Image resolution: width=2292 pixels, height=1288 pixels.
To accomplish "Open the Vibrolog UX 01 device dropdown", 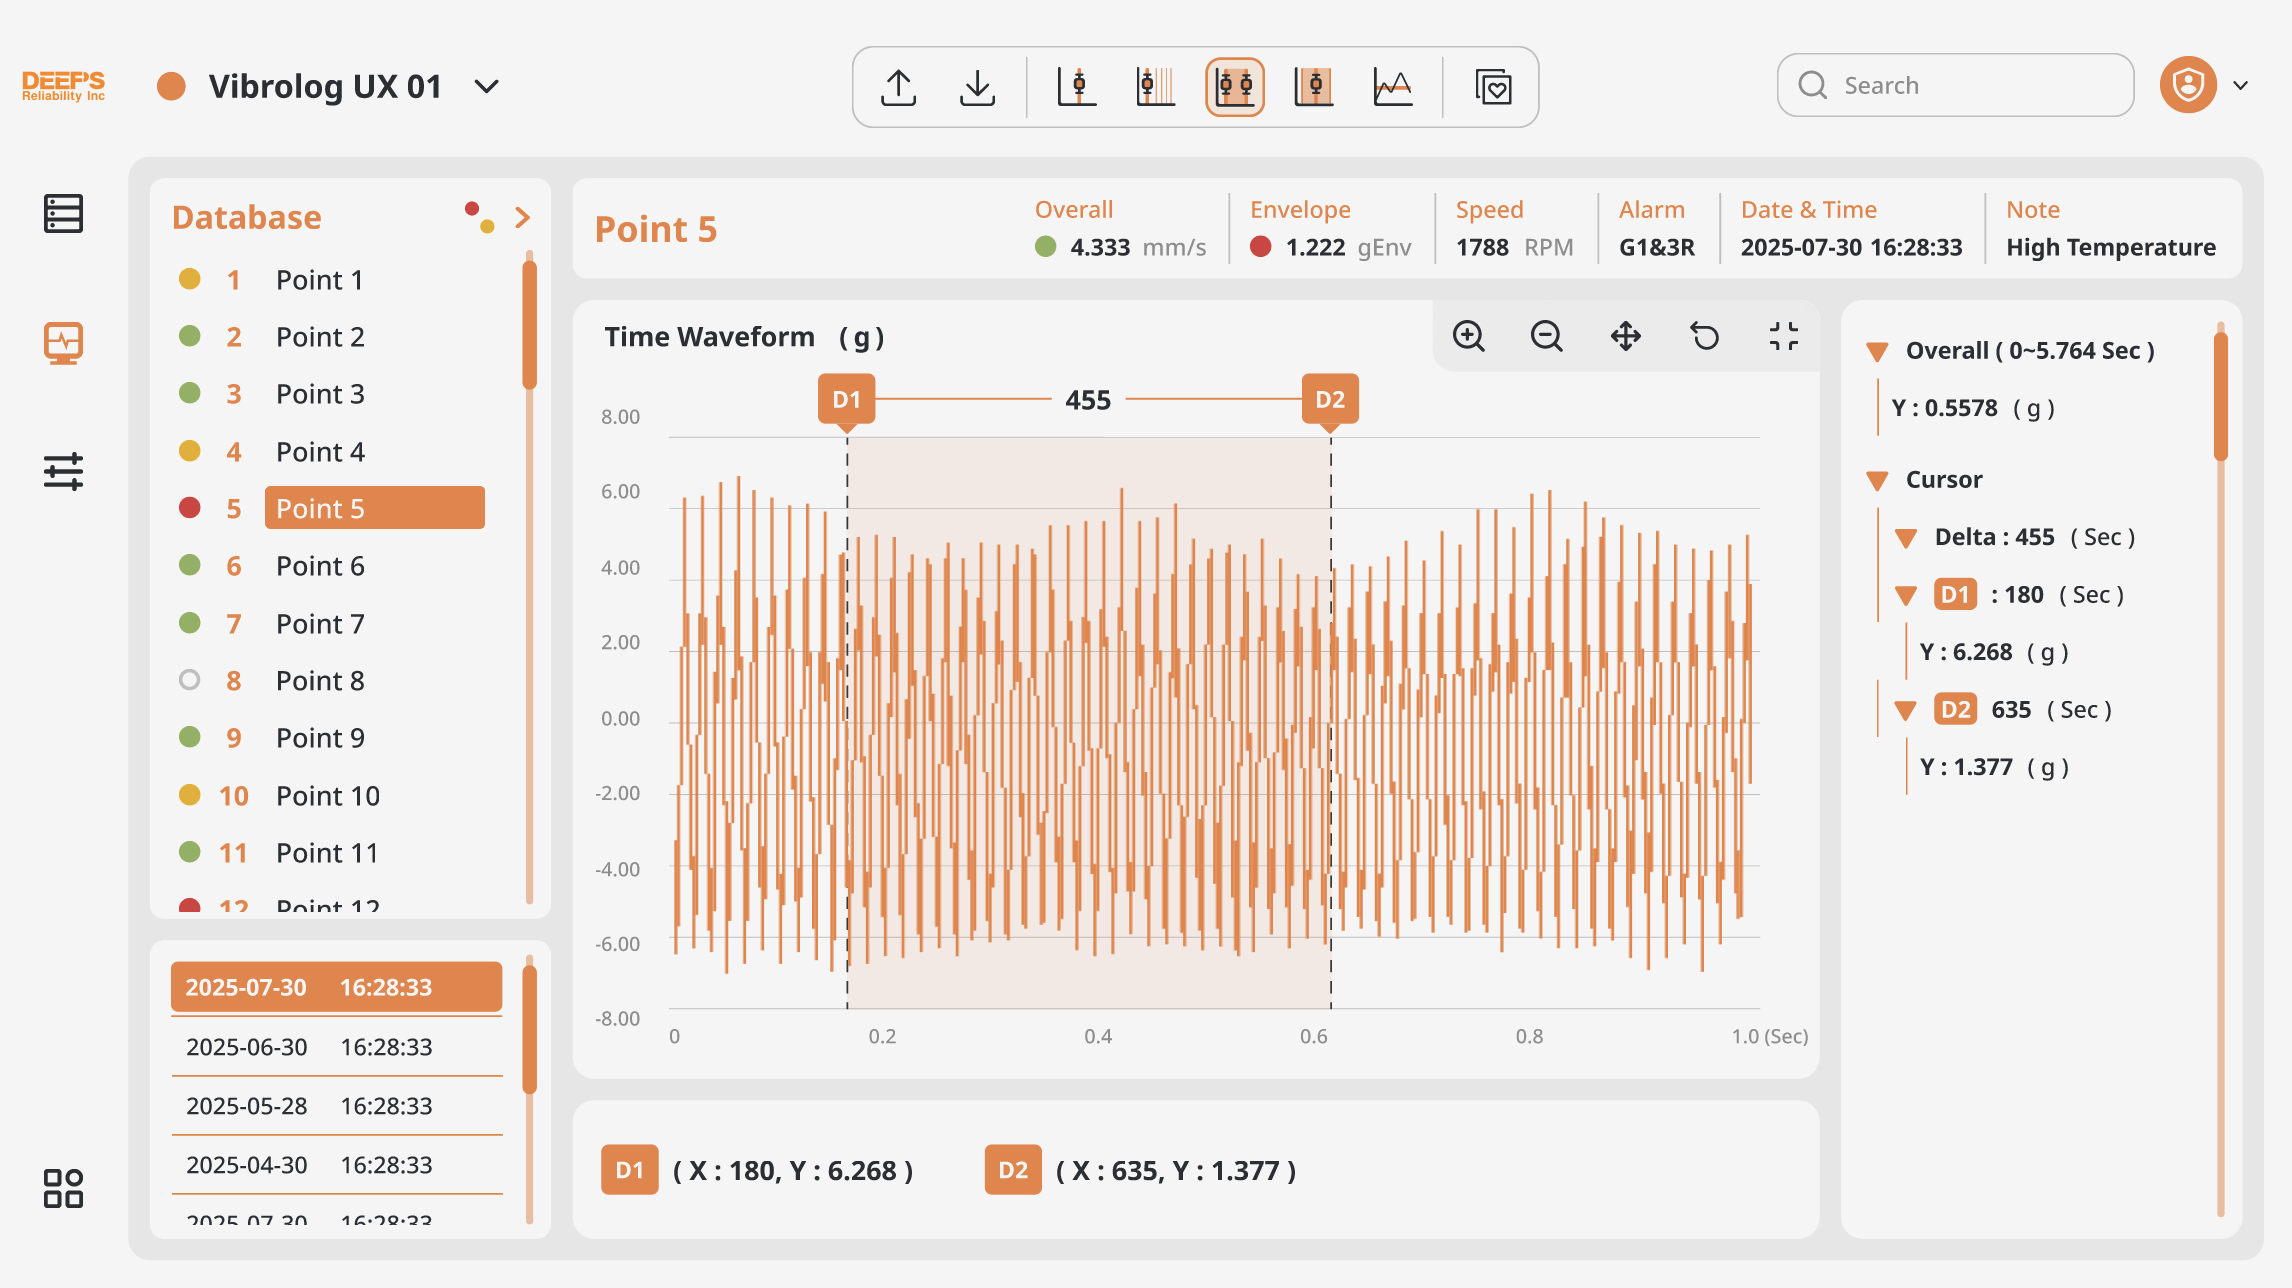I will 487,87.
